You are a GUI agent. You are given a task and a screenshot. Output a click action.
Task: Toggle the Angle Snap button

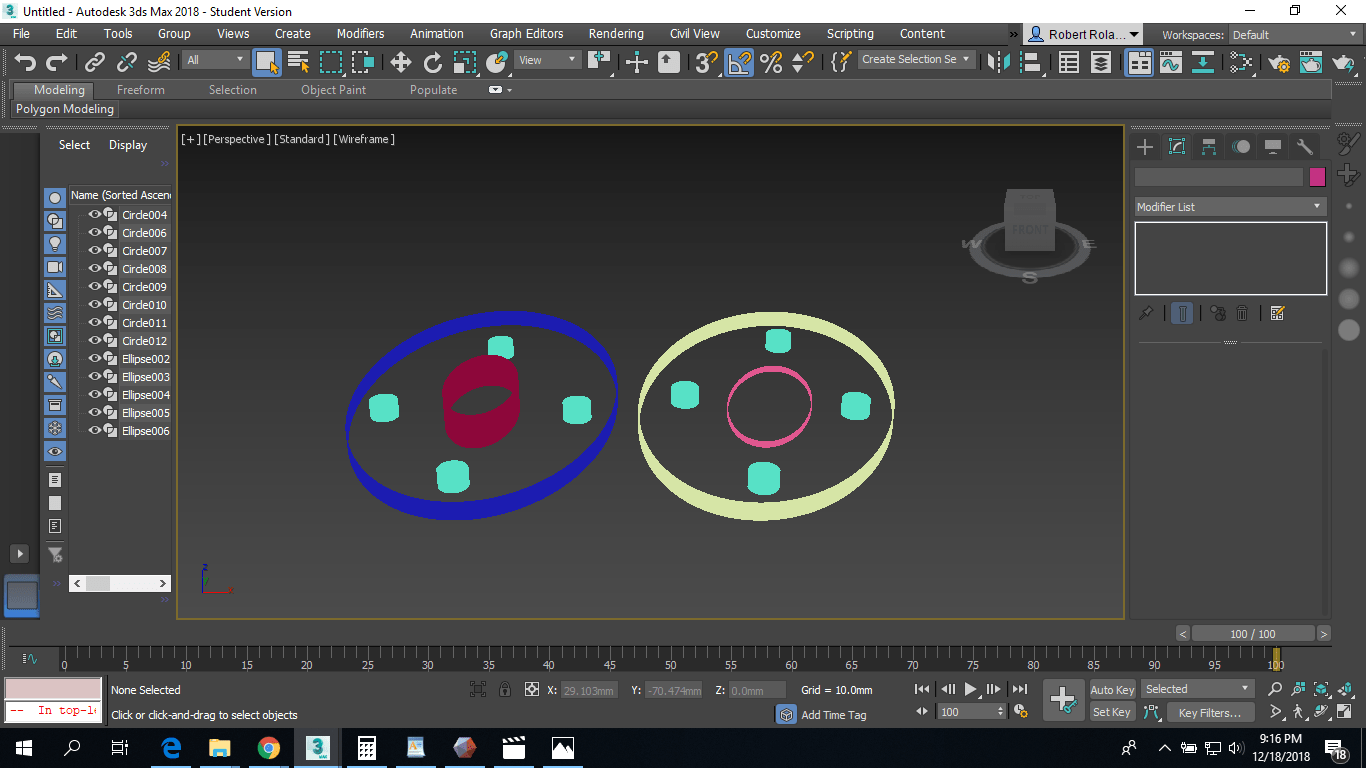coord(739,63)
